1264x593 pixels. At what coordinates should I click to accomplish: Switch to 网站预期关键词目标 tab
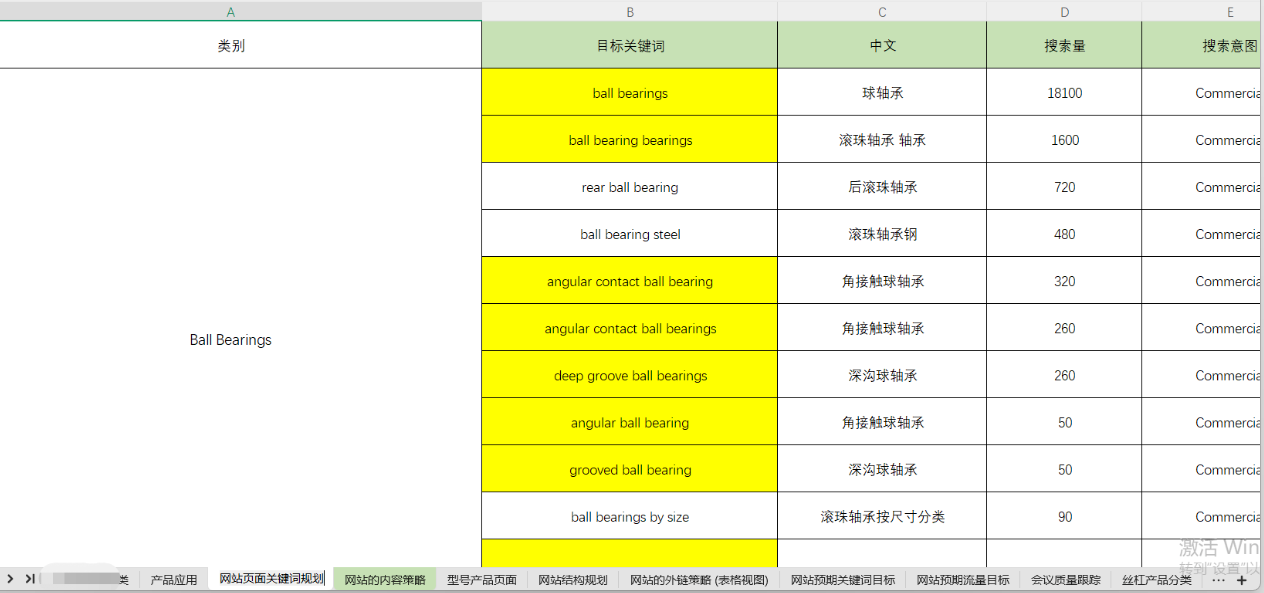tap(843, 580)
